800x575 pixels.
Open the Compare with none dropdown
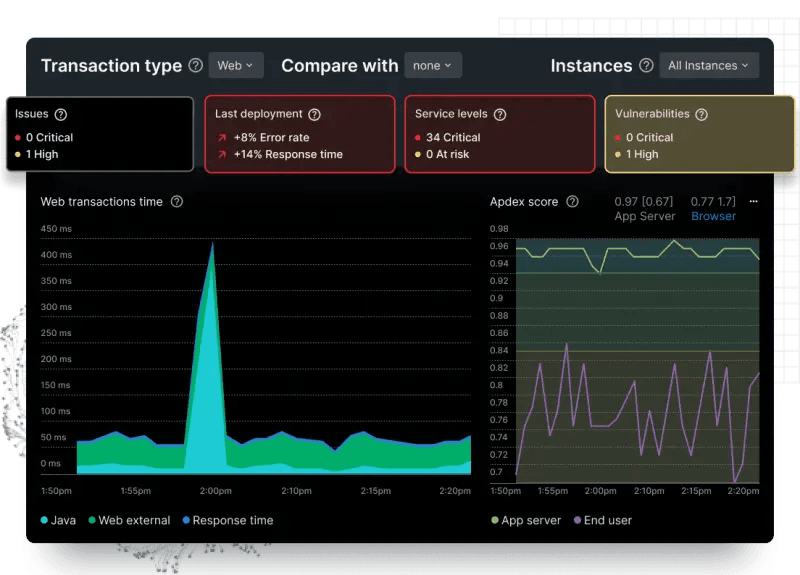(433, 65)
